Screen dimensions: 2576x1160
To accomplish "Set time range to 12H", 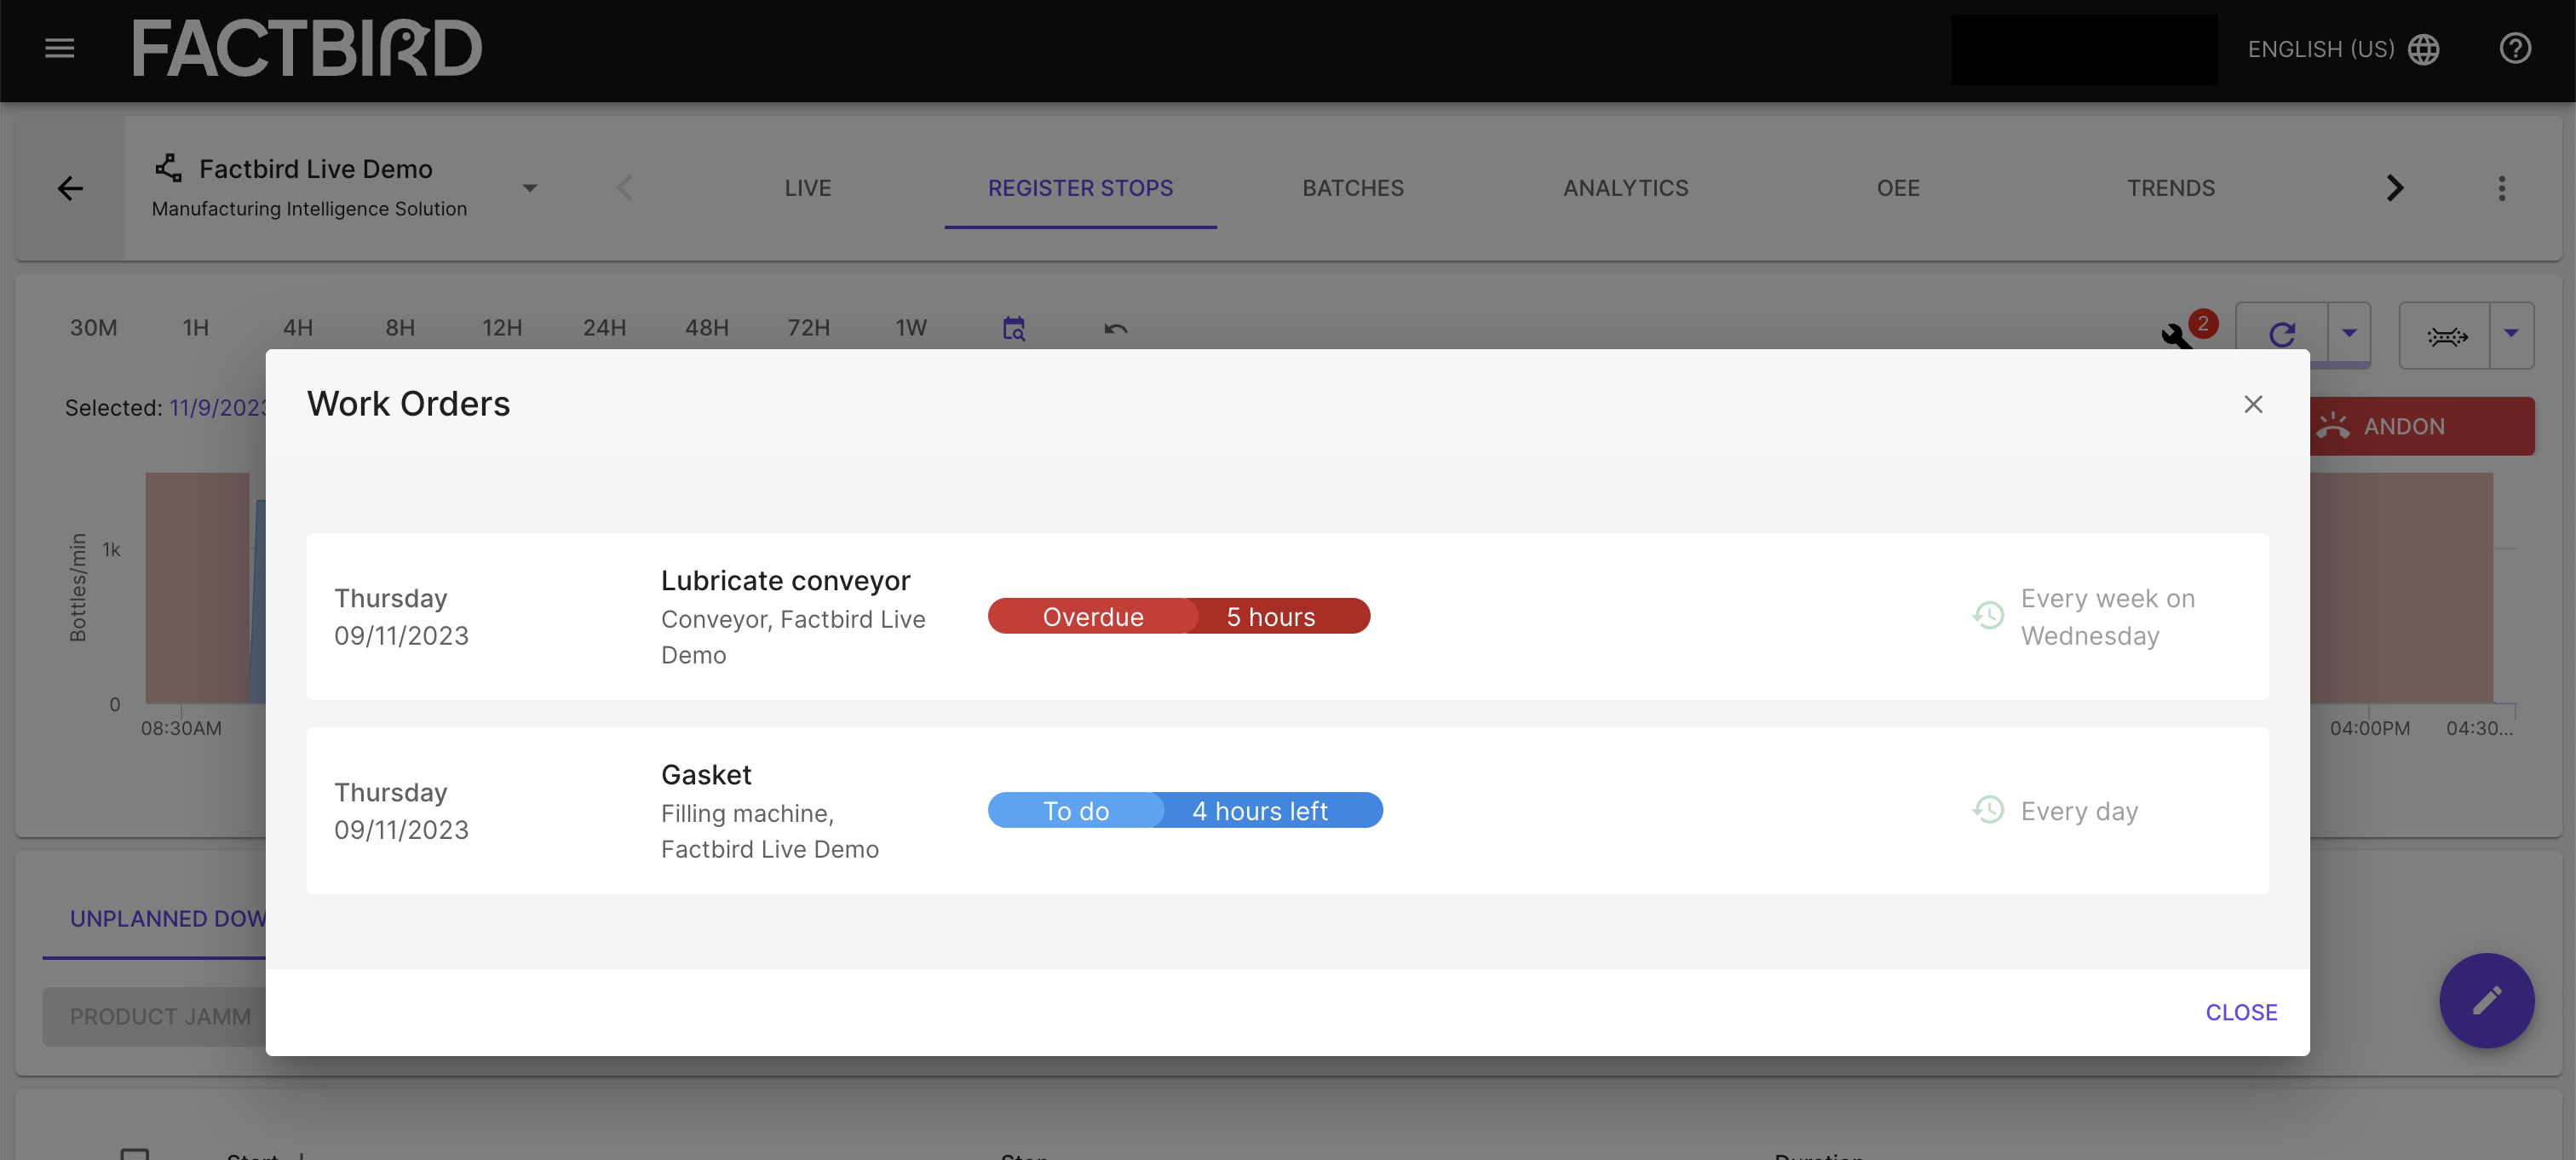I will click(502, 328).
